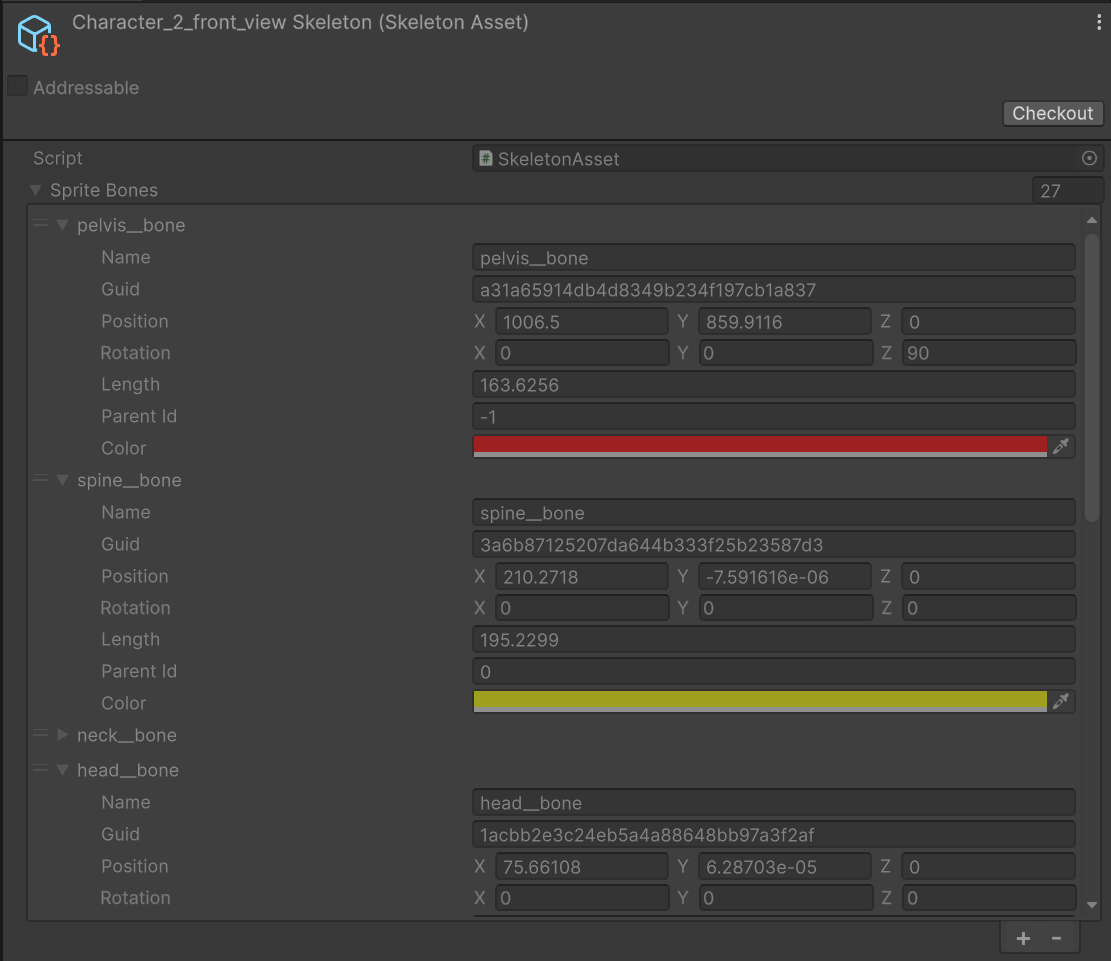Click the pelvis bone Length field
The width and height of the screenshot is (1111, 961).
click(x=773, y=385)
